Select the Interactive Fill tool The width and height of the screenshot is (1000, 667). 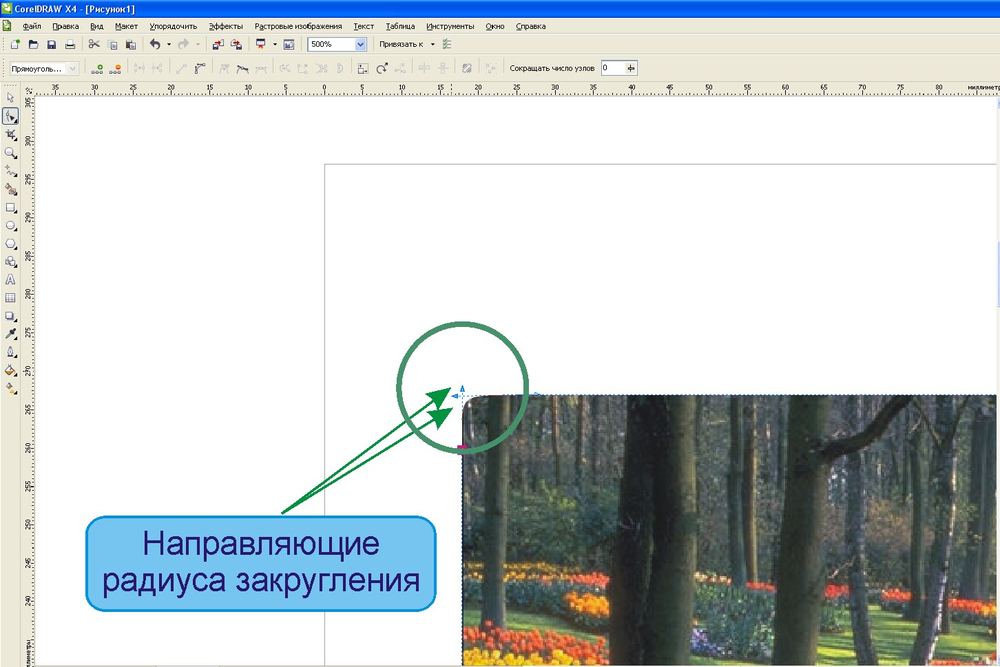pyautogui.click(x=10, y=388)
